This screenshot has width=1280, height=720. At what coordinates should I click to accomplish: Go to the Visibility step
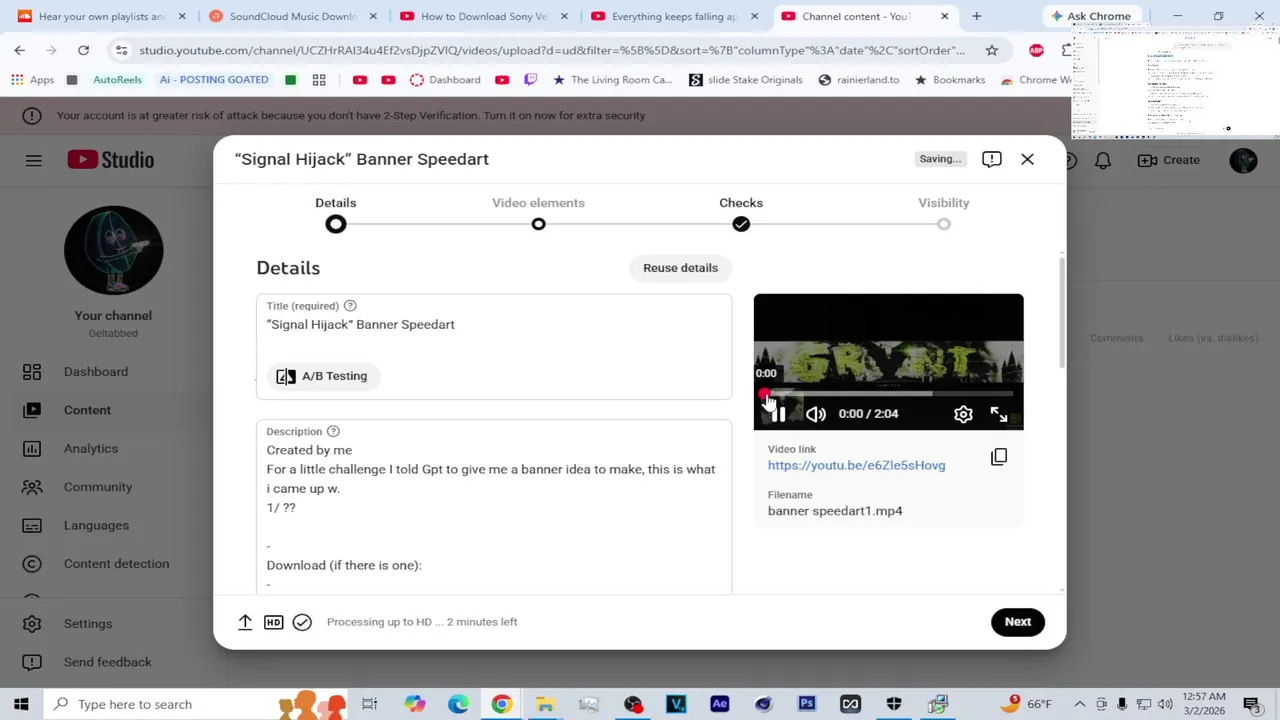(944, 214)
